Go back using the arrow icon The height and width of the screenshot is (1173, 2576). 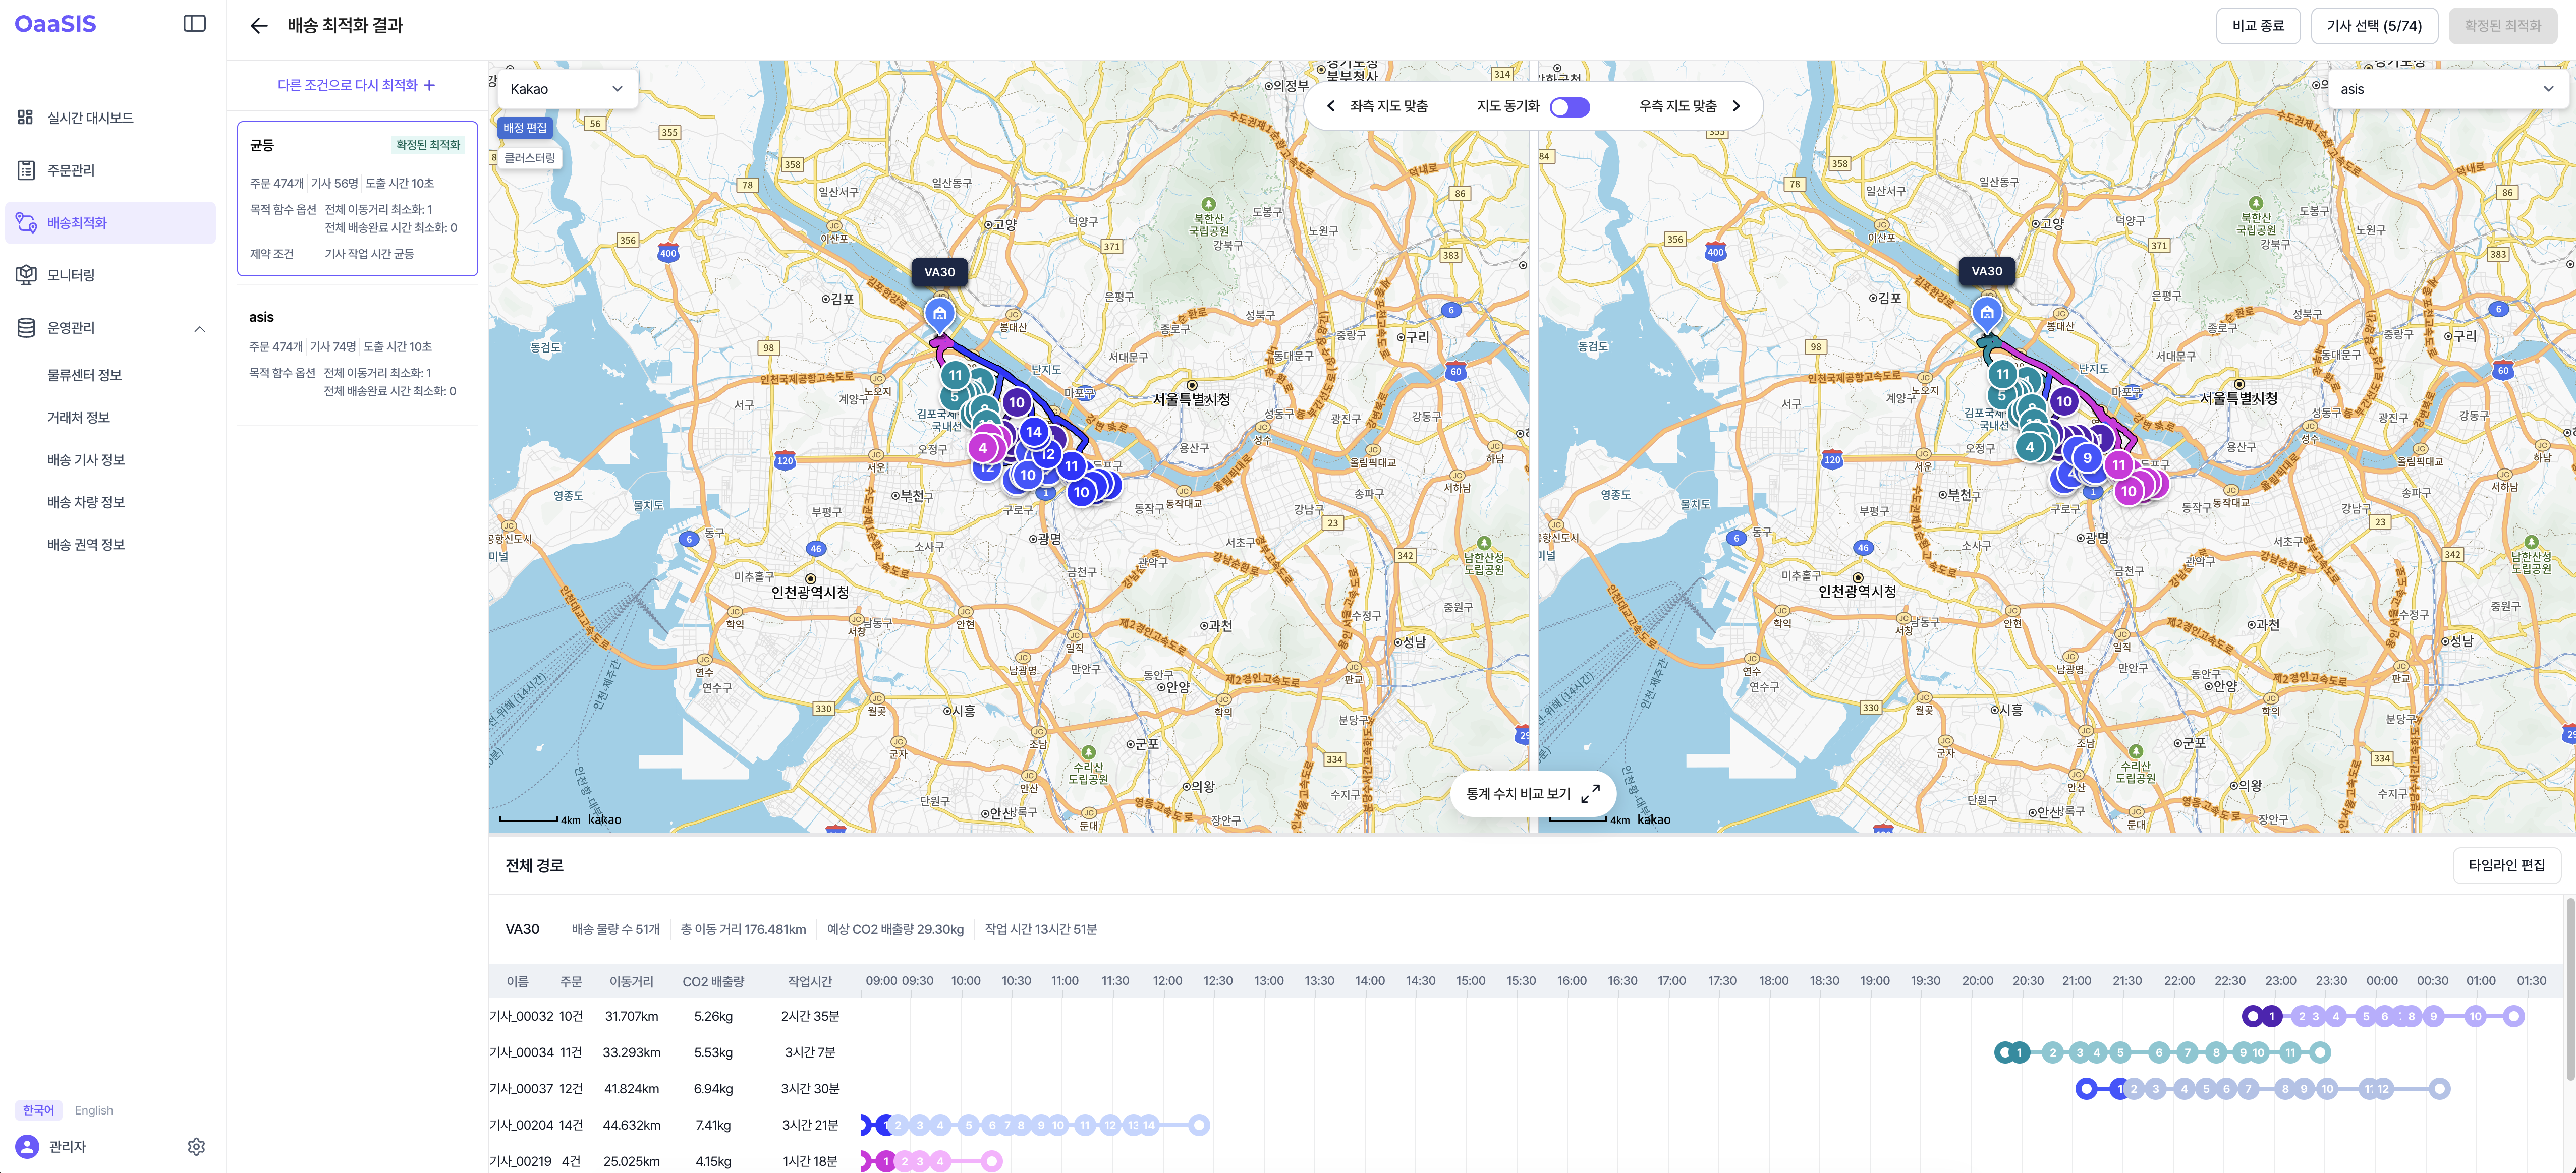[x=259, y=26]
